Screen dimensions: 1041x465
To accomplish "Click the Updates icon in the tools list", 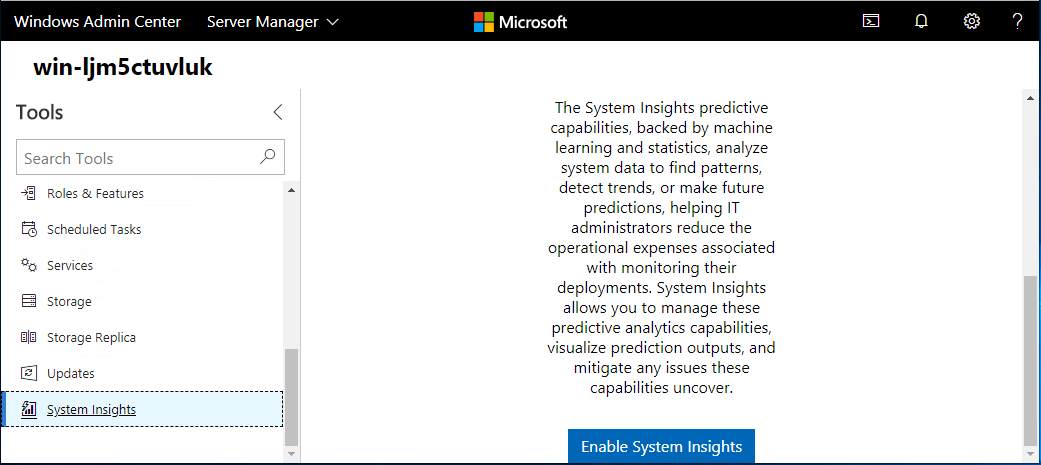I will tap(29, 373).
